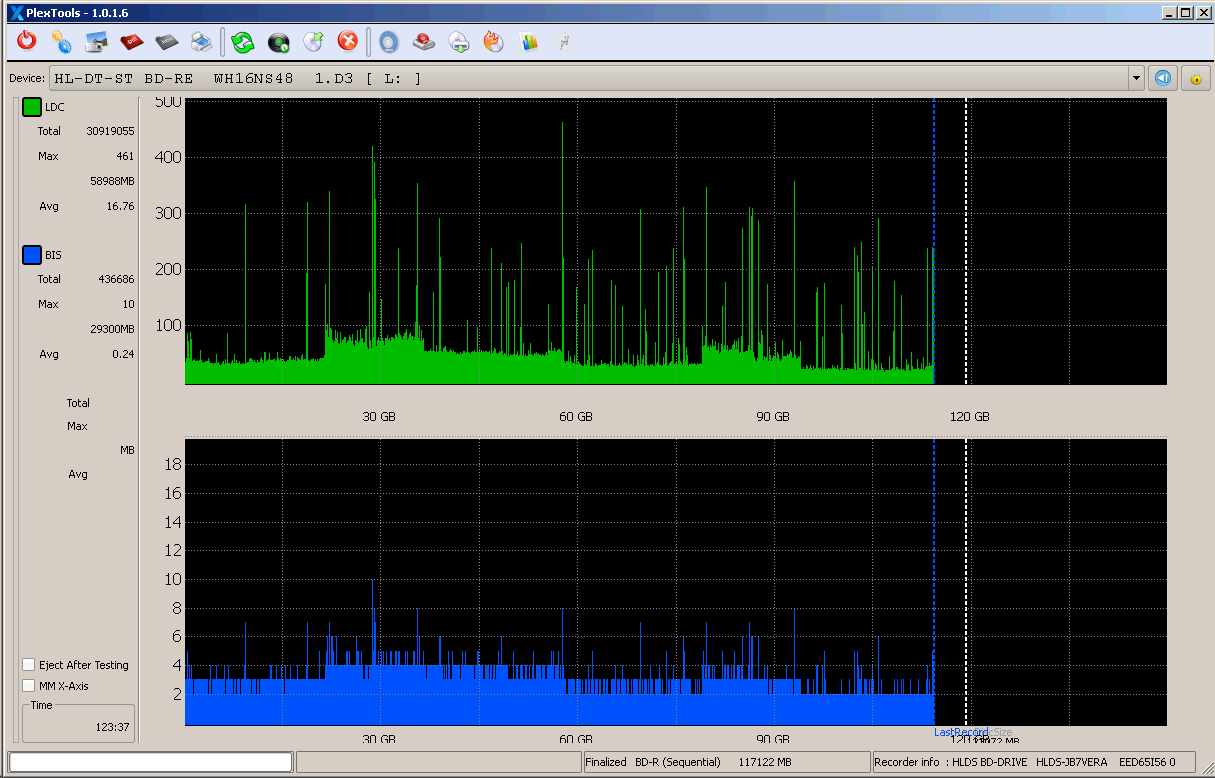Open settings with the blue gears icon
Image resolution: width=1215 pixels, height=778 pixels.
pos(62,42)
